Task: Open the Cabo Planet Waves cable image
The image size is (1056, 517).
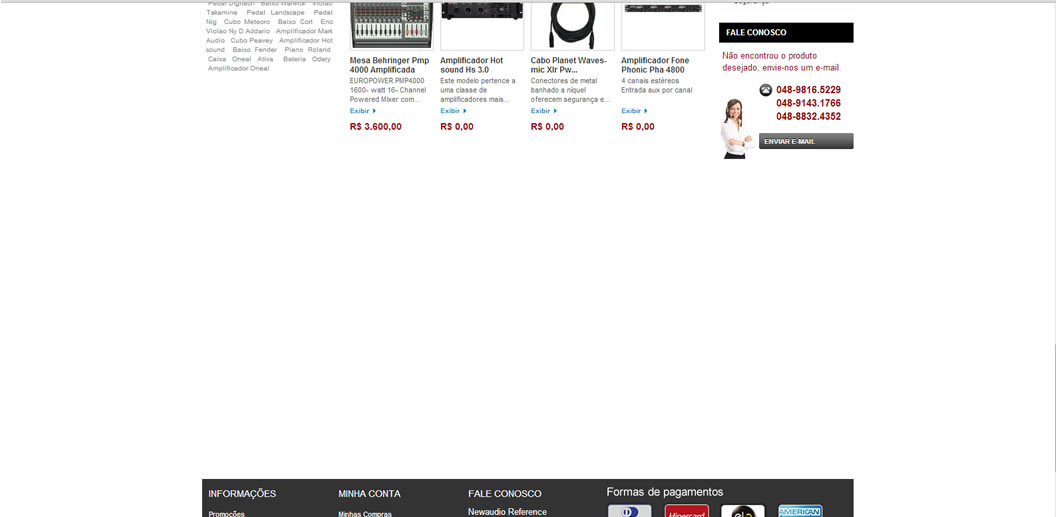Action: [x=572, y=26]
